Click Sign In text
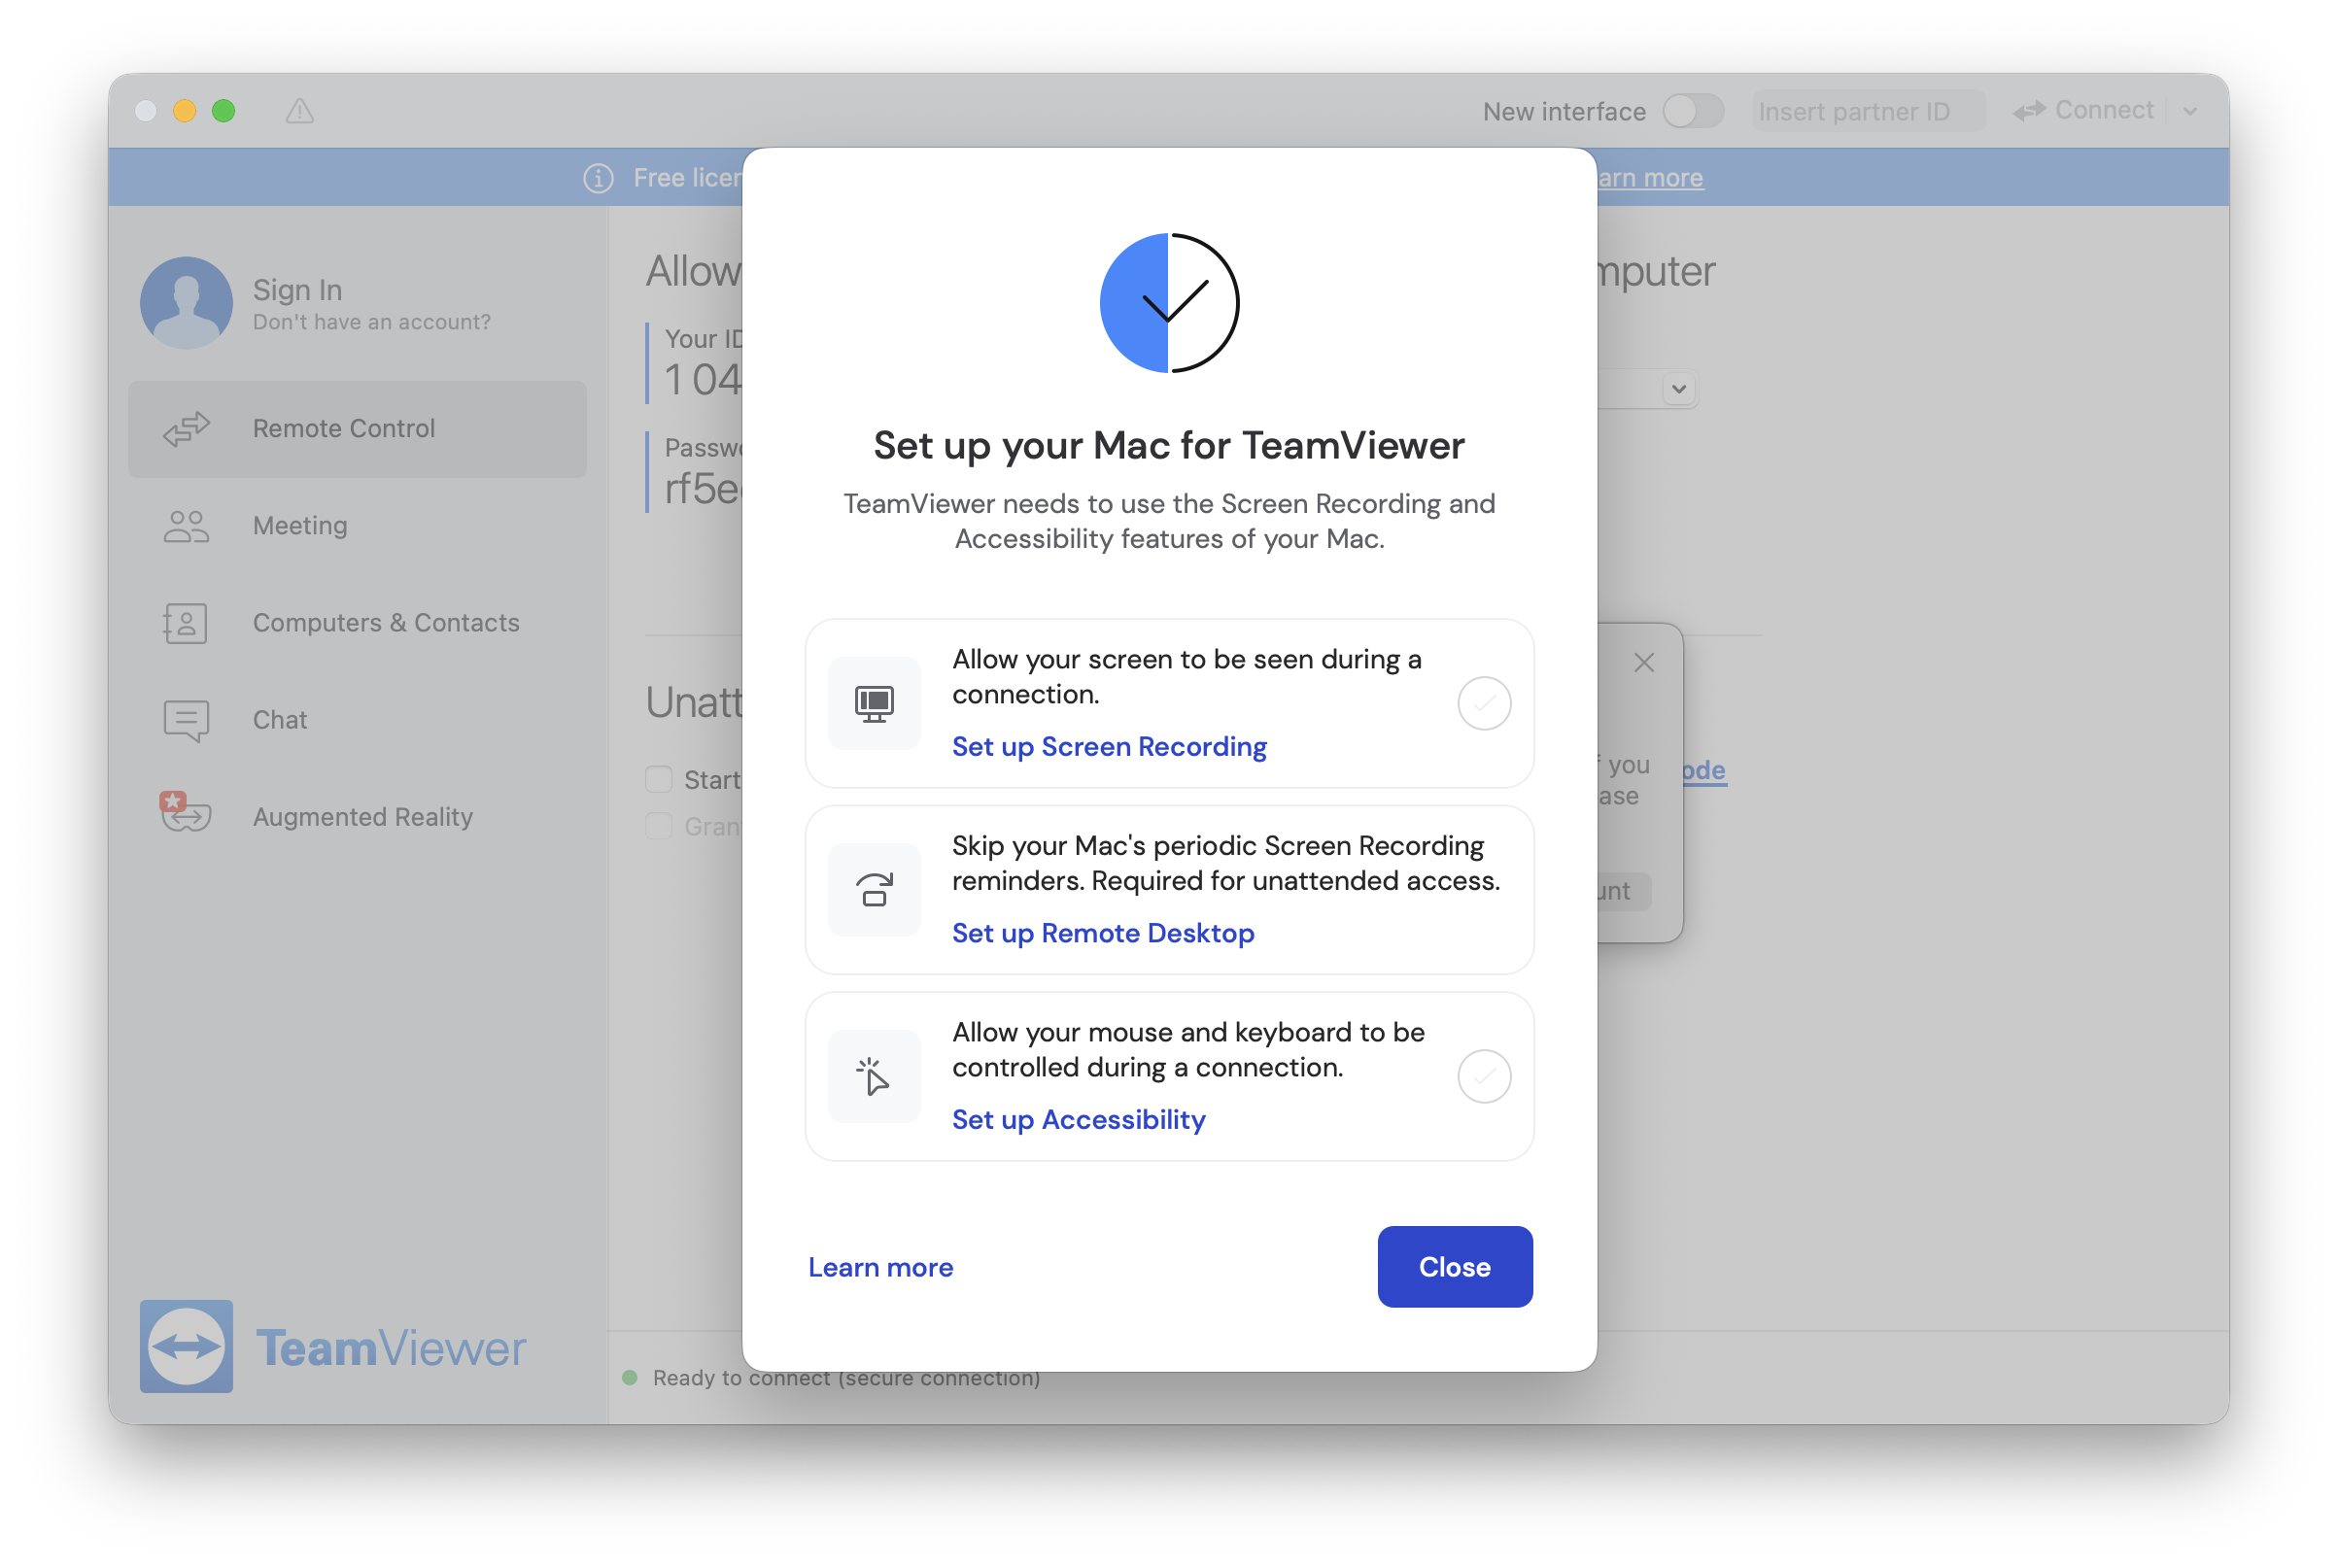 (297, 290)
